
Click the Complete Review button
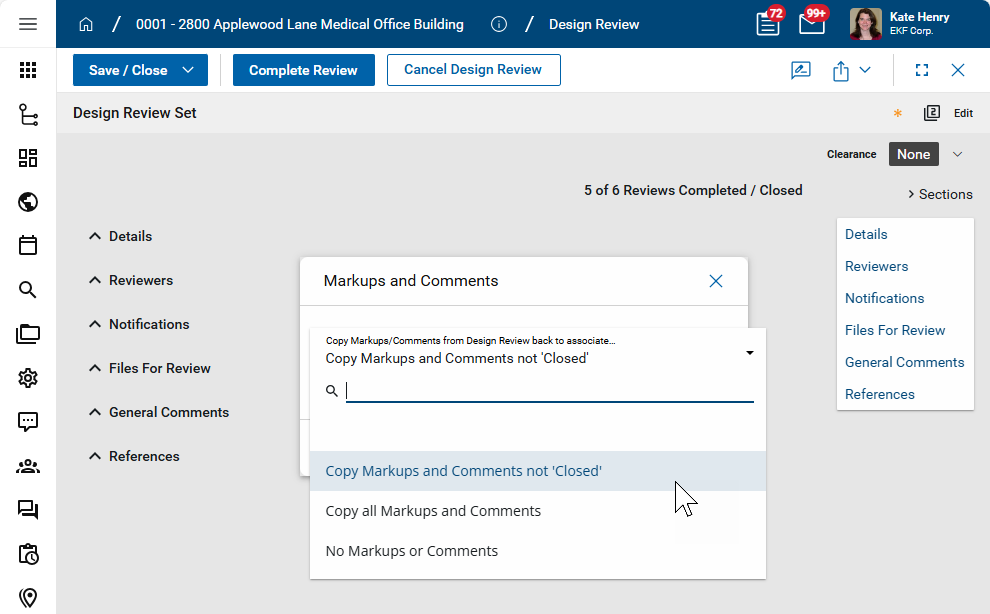[x=303, y=70]
